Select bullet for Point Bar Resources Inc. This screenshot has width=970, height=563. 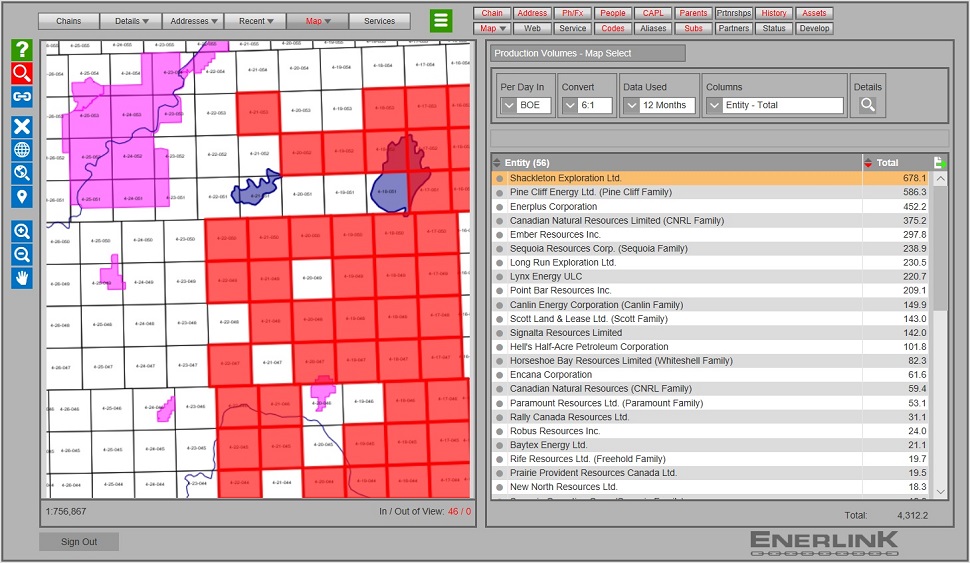(x=499, y=291)
